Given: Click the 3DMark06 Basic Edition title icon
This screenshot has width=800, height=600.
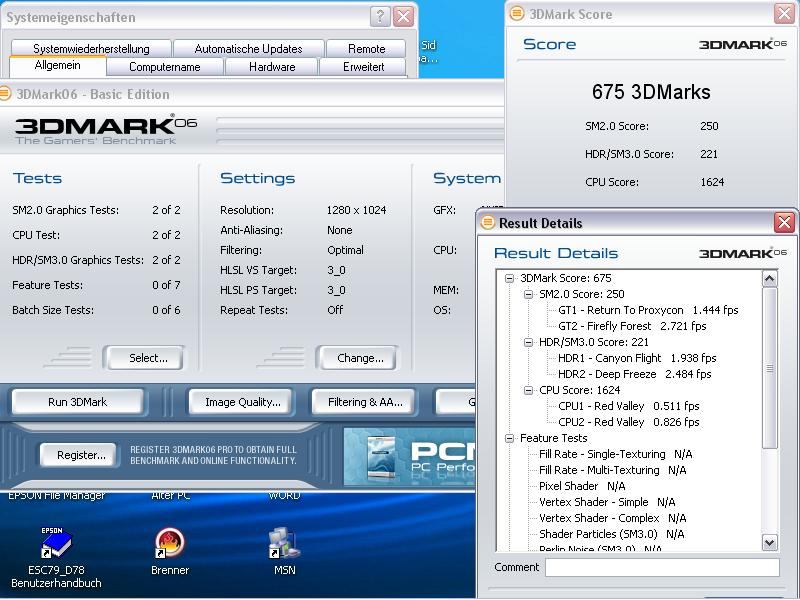Looking at the screenshot, I should [5, 94].
